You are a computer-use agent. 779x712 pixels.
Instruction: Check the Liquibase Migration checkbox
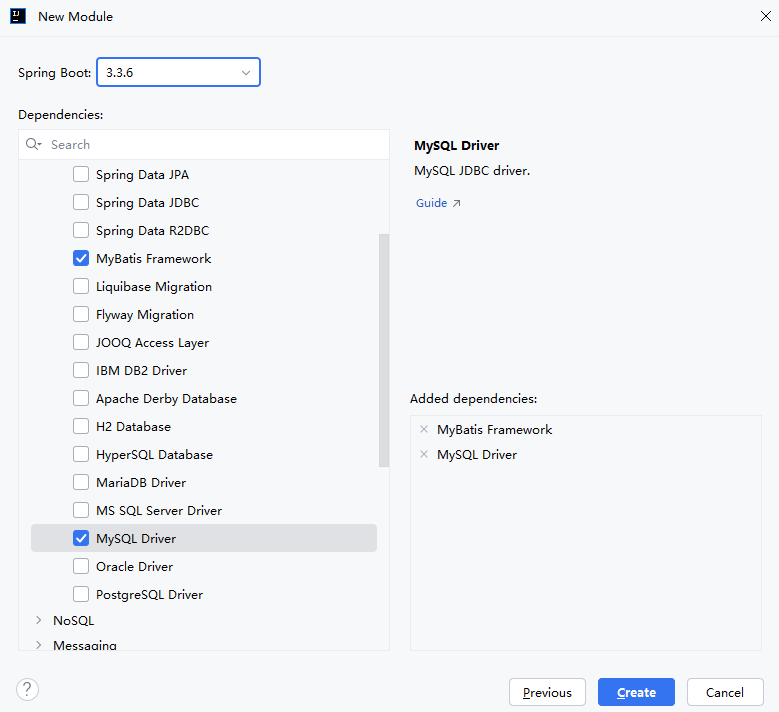[81, 286]
